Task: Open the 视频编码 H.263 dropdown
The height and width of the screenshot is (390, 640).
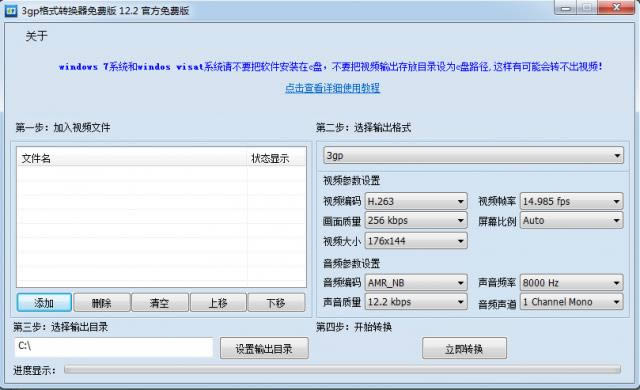Action: tap(416, 201)
